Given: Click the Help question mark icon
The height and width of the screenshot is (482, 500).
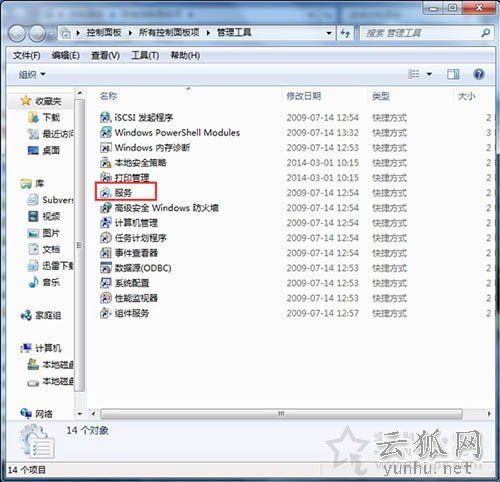Looking at the screenshot, I should (x=479, y=74).
